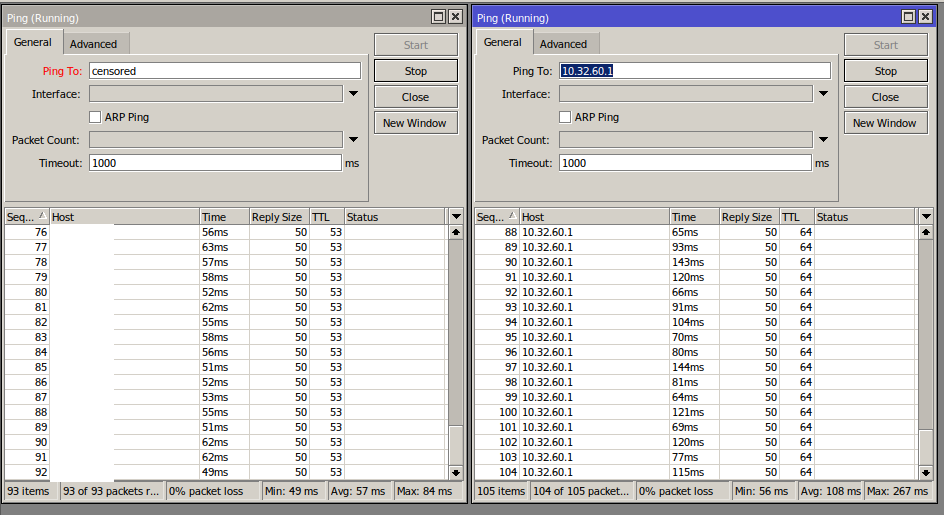Expand Packet Count arrow in right window
Viewport: 944px width, 515px height.
(824, 140)
